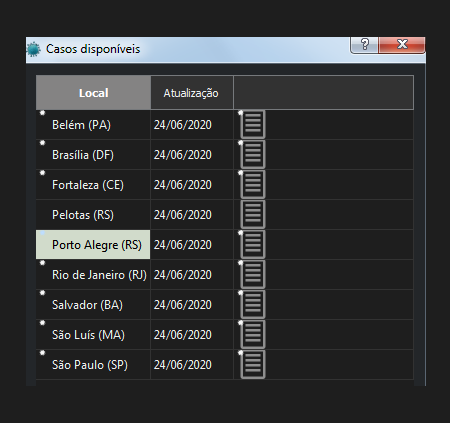This screenshot has height=423, width=450.
Task: Select the São Paulo (SP) location cell
Action: (x=93, y=365)
